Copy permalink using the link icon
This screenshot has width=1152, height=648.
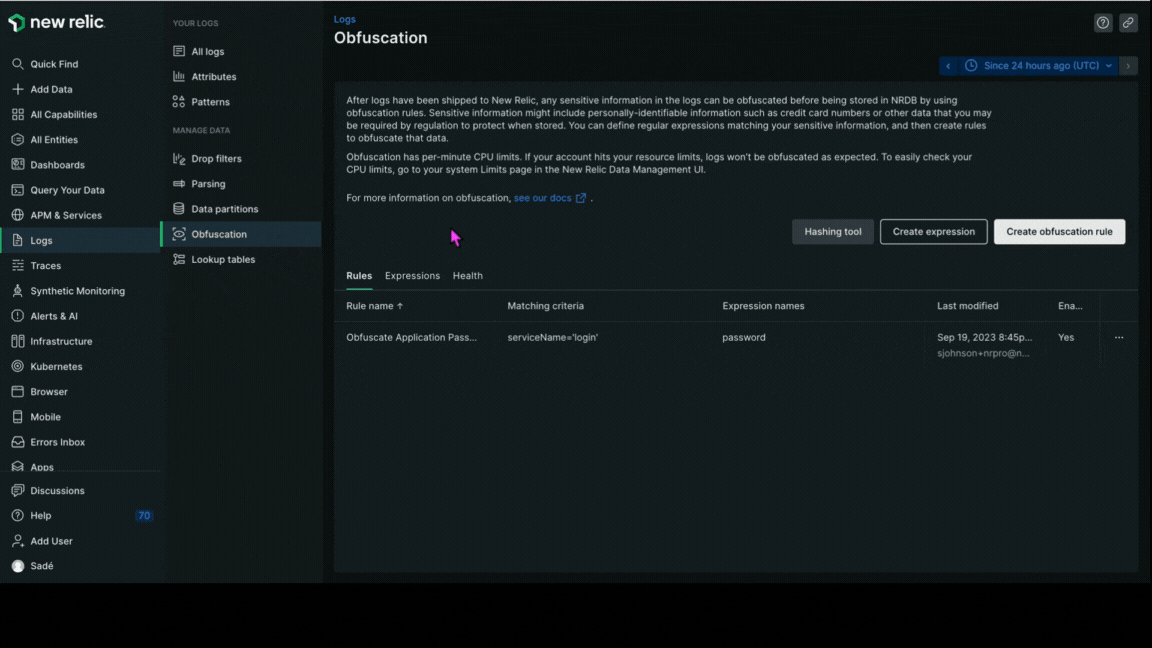click(1128, 23)
